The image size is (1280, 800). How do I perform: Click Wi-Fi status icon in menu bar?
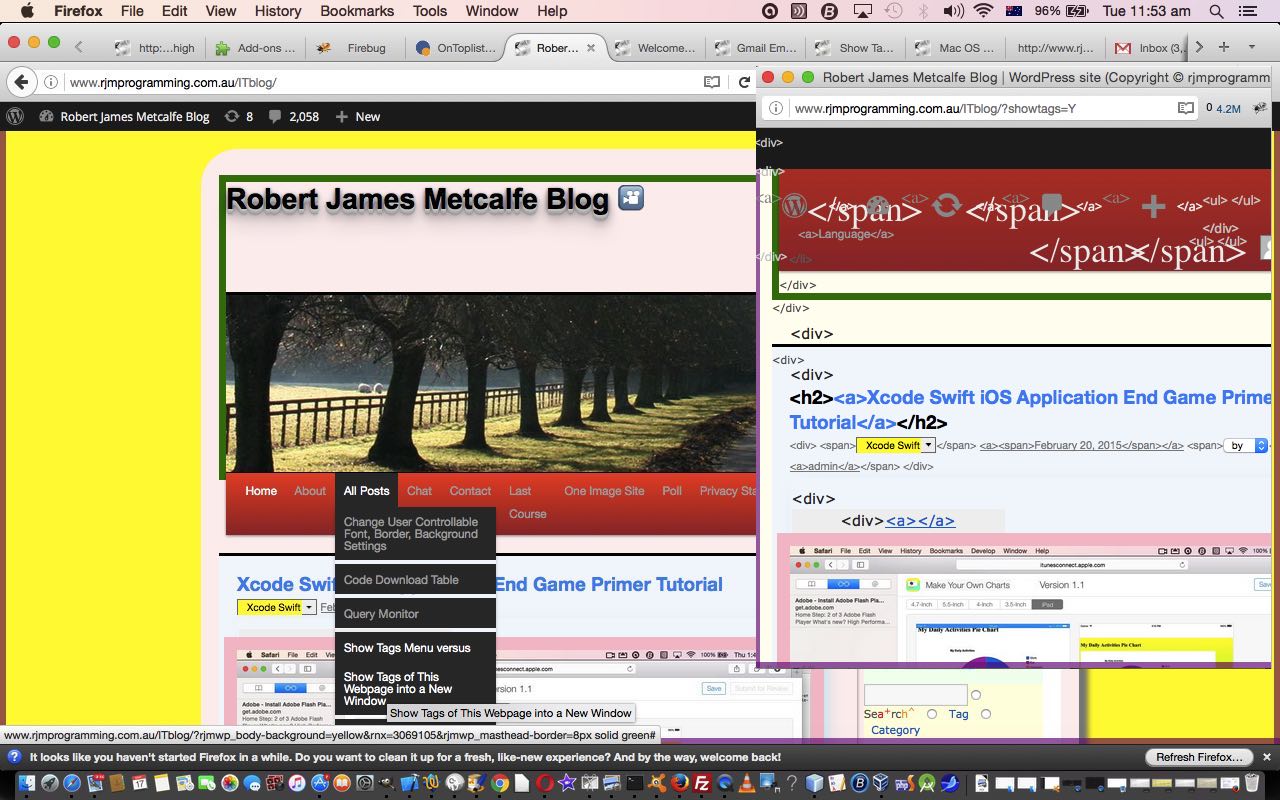(x=983, y=11)
